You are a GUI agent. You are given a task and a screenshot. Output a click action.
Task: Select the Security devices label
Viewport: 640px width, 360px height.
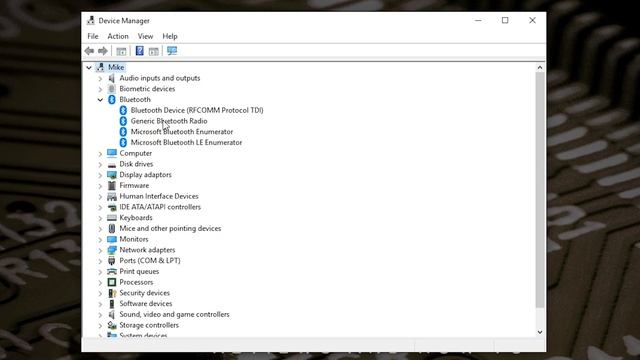(144, 293)
